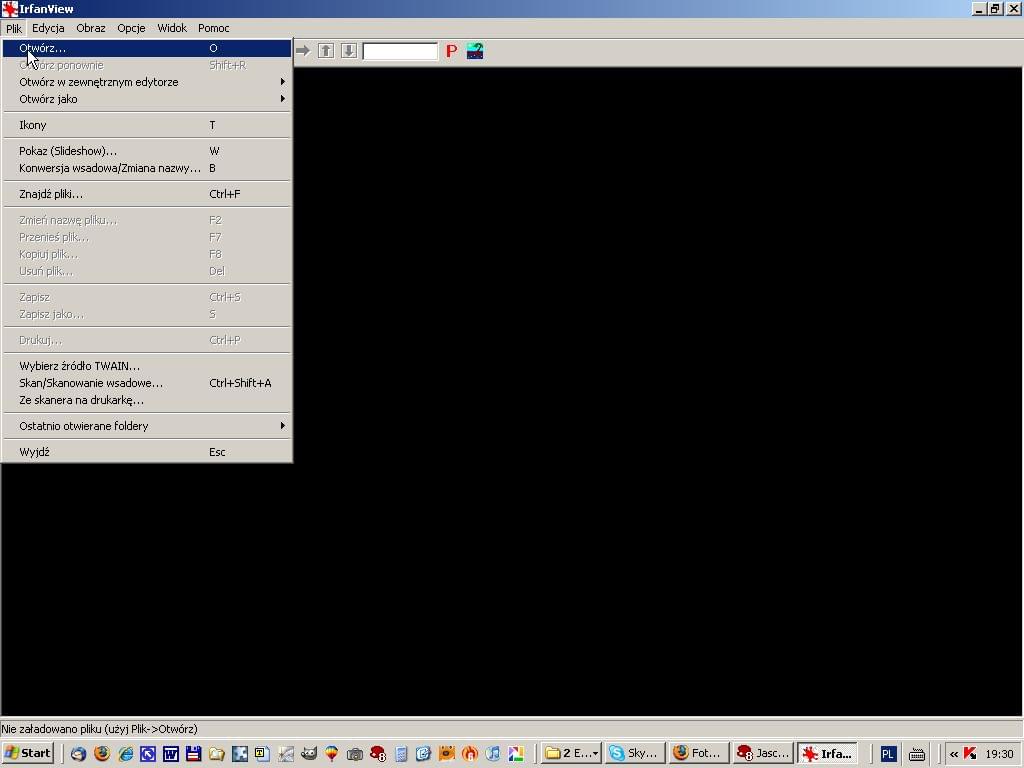Select Ze skanera na drukarkę... entry
The image size is (1024, 768).
(147, 400)
